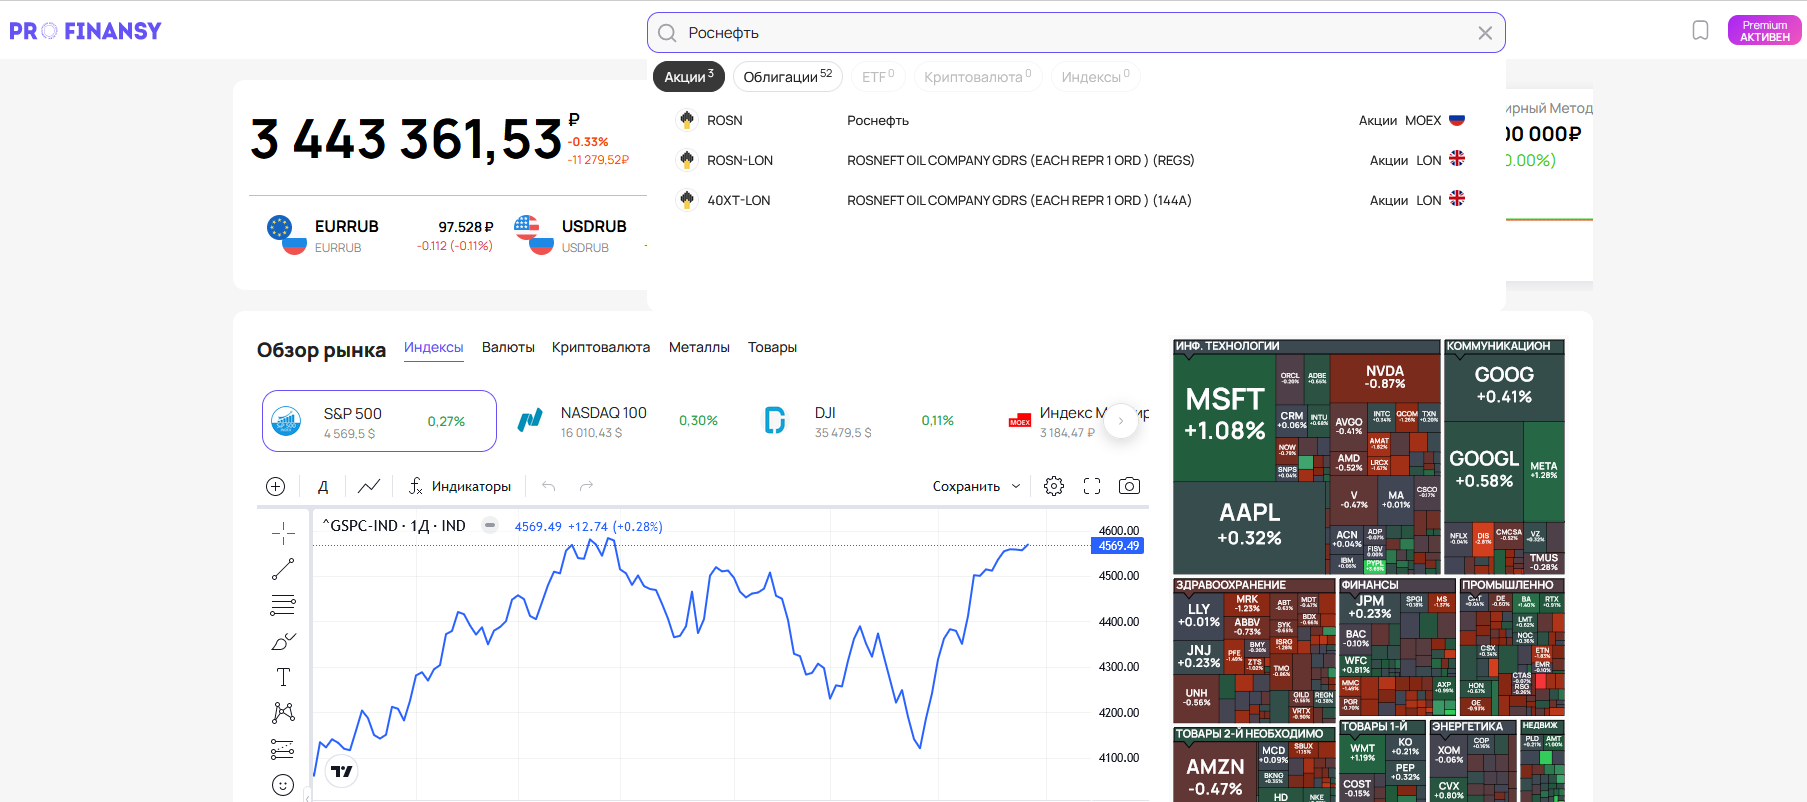Switch to Криптовалюта market overview tab
Image resolution: width=1807 pixels, height=802 pixels.
600,348
